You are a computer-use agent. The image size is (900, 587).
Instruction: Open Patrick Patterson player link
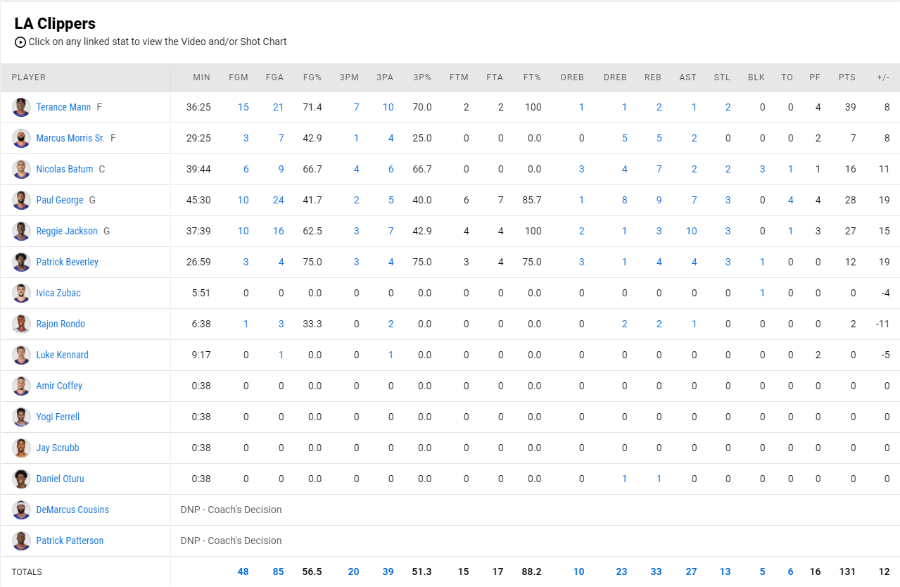coord(69,541)
